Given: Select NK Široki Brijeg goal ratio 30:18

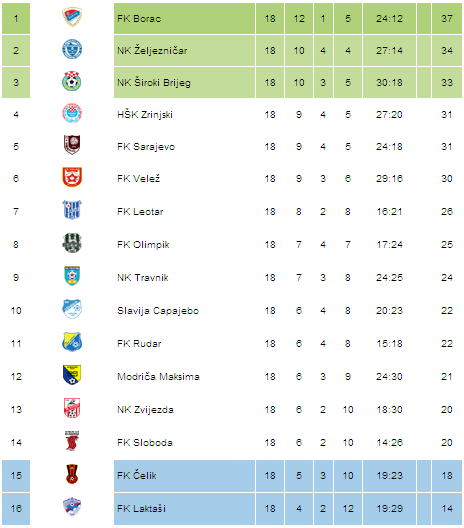Looking at the screenshot, I should [x=389, y=82].
